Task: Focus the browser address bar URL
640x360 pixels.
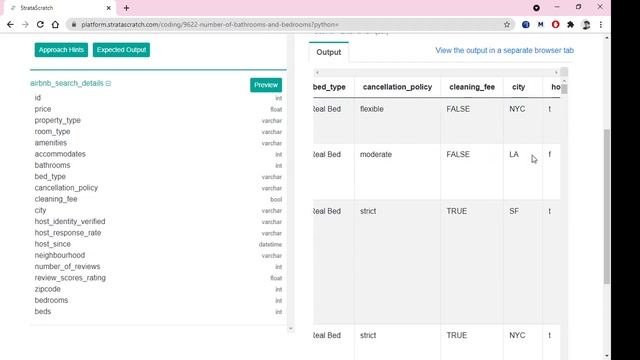Action: [x=210, y=24]
